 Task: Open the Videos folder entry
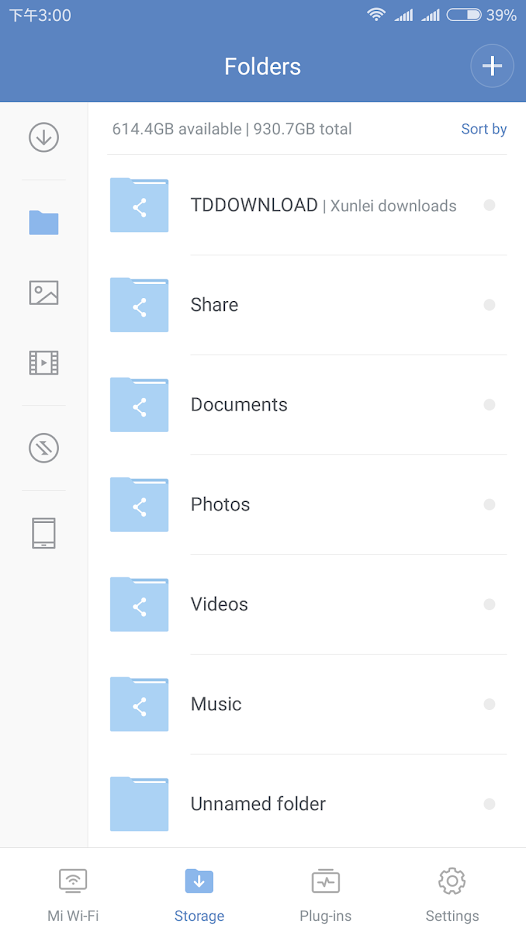308,604
